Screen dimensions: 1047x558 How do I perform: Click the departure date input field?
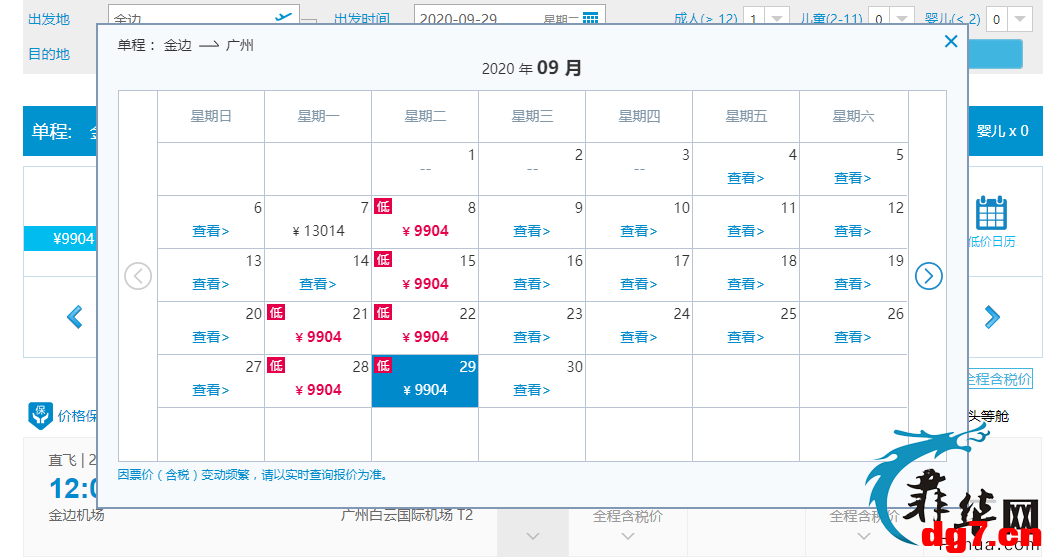click(x=509, y=19)
